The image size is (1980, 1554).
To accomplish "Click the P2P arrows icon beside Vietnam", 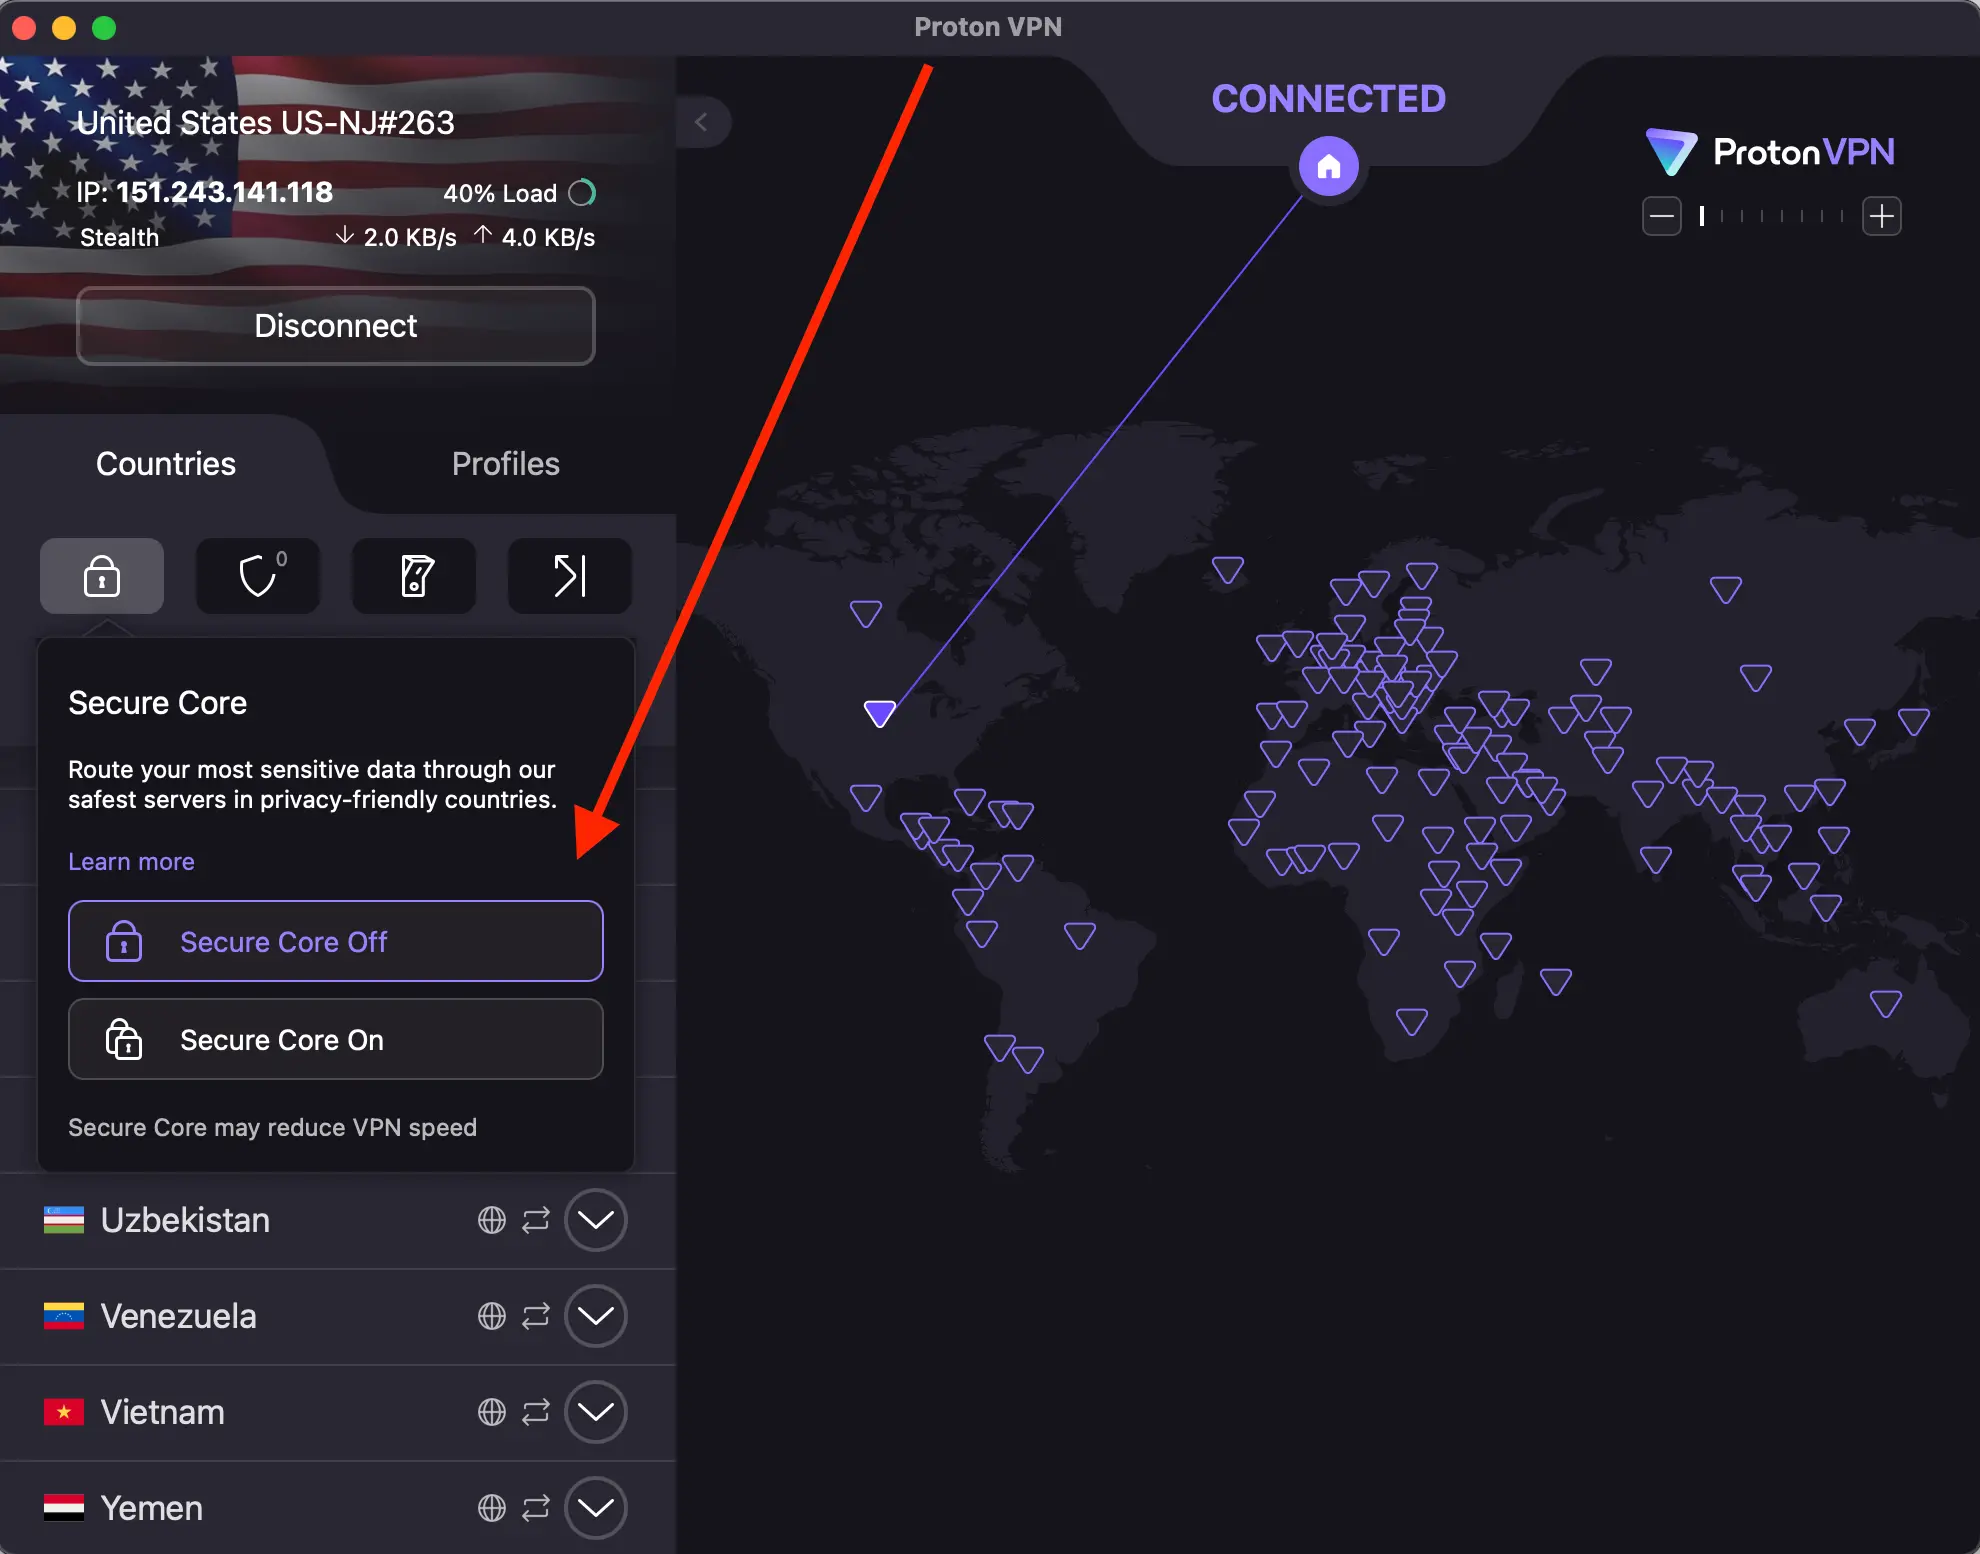I will [x=536, y=1412].
